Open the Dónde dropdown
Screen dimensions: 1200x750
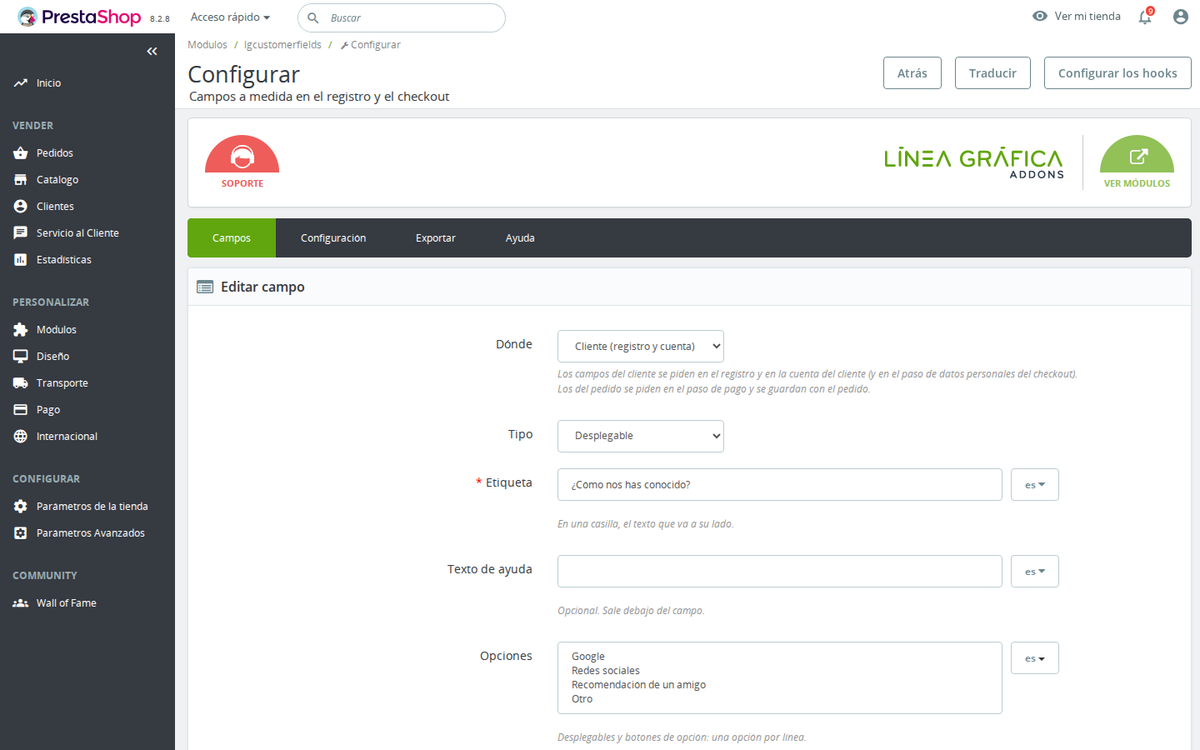click(x=641, y=346)
